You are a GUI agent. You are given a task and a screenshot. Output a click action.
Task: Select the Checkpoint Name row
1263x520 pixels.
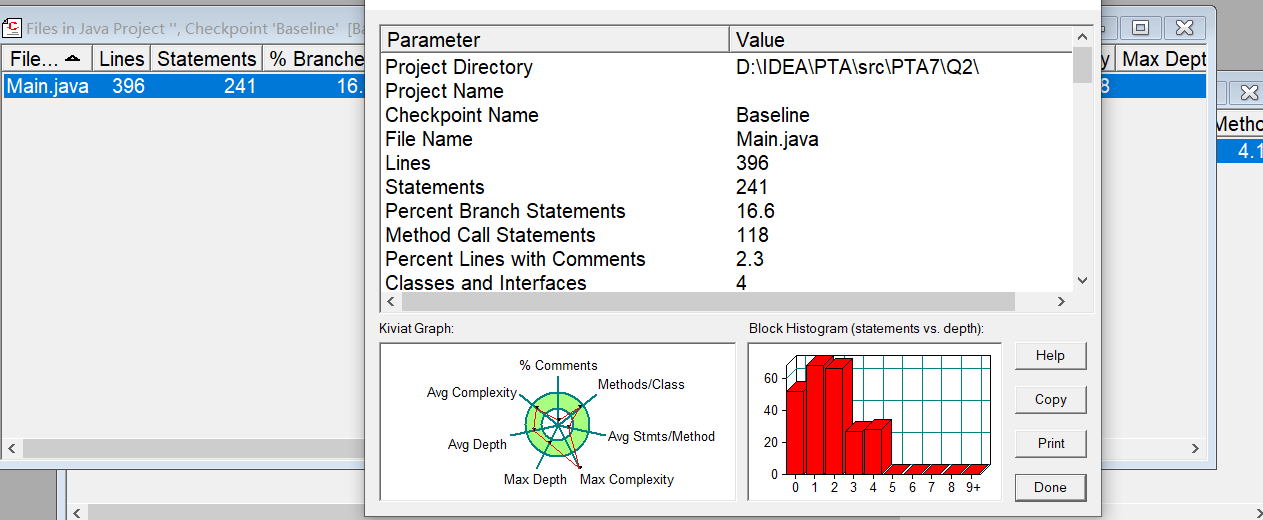[x=726, y=115]
